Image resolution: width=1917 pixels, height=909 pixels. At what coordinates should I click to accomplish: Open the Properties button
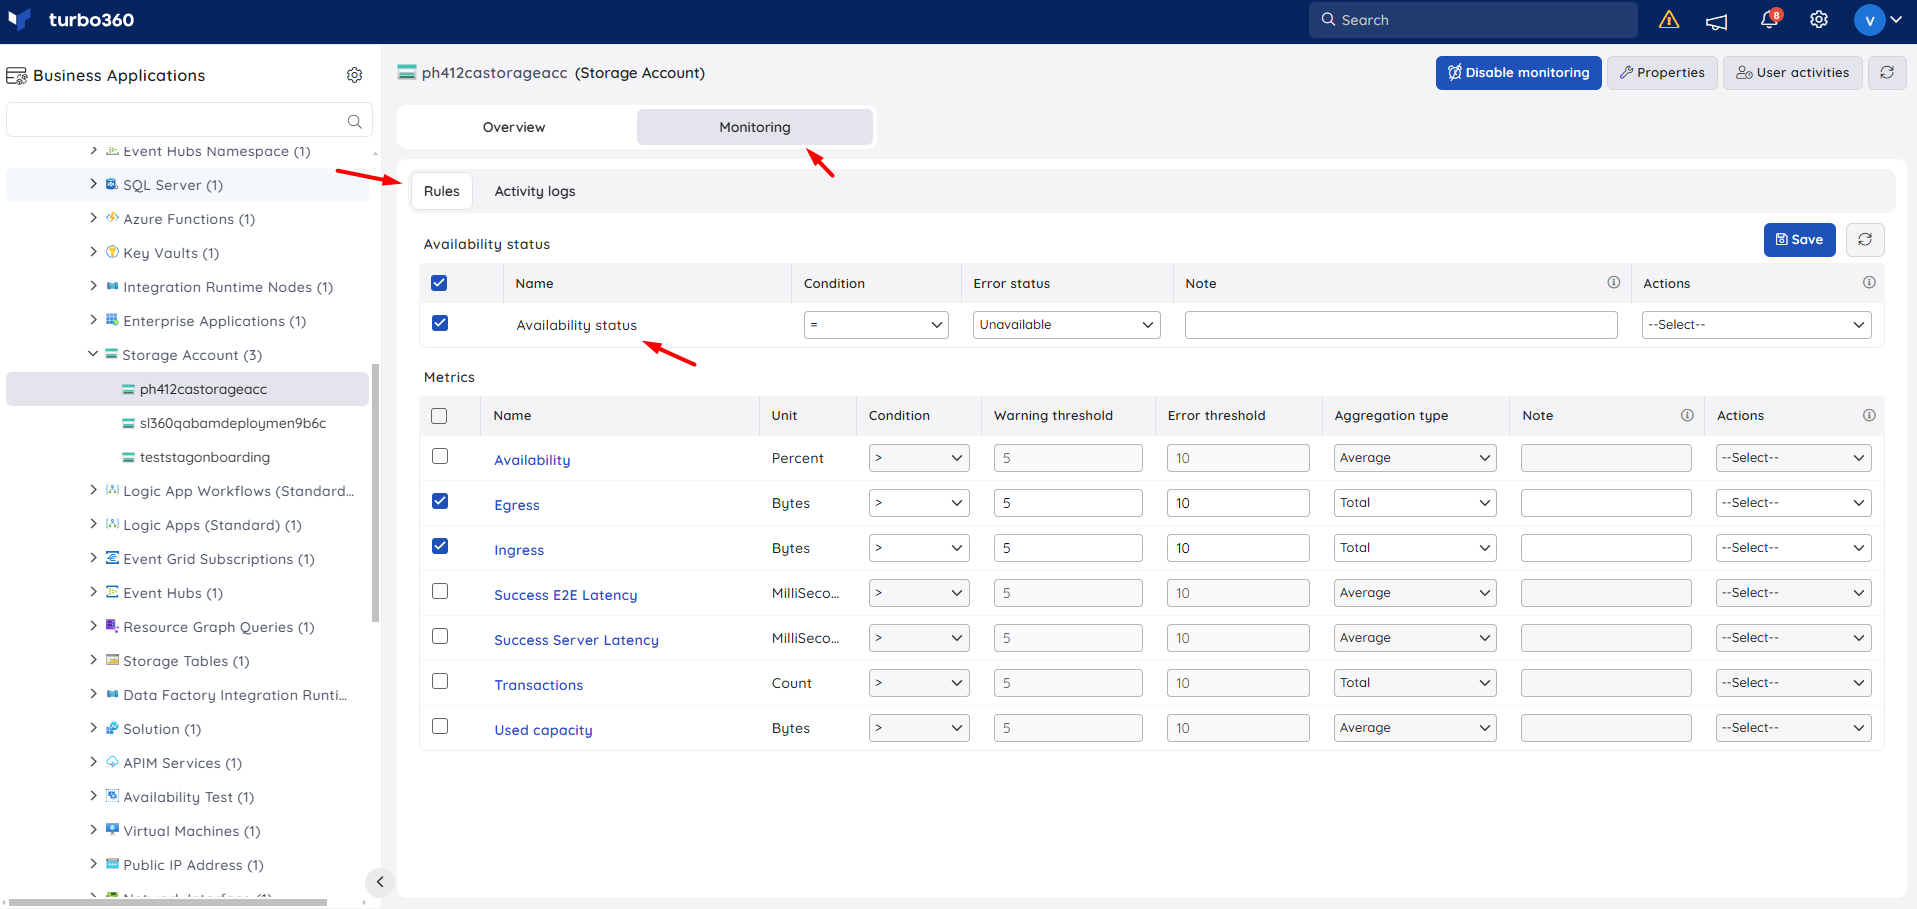(1662, 73)
